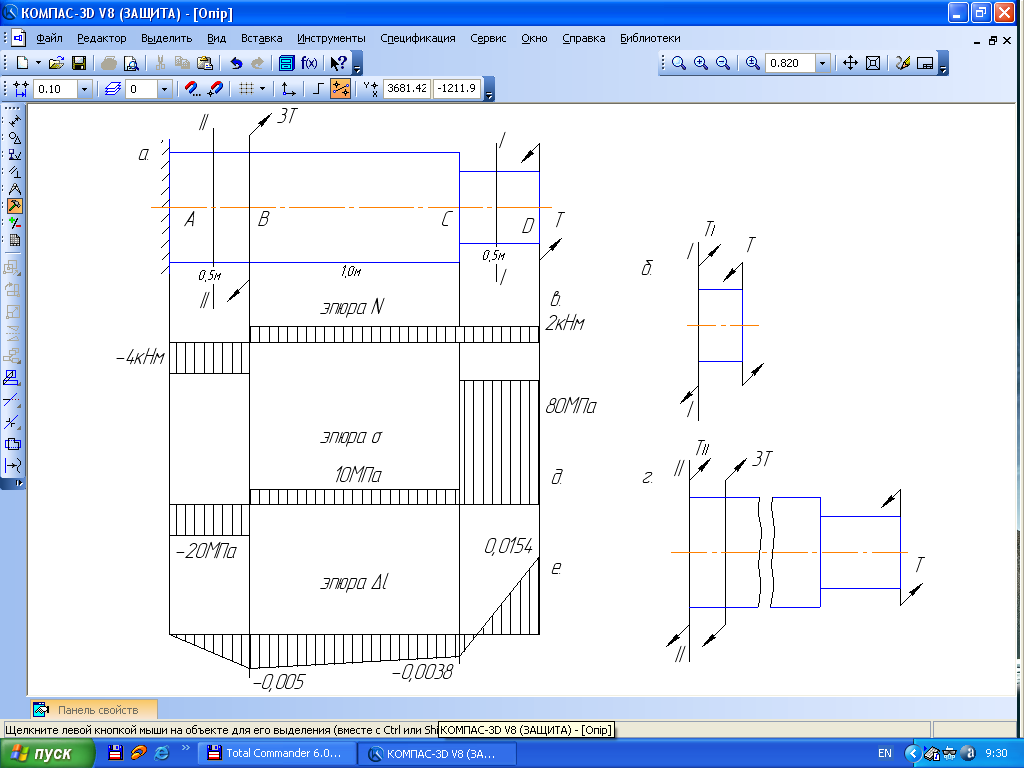
Task: Select the highlighted Editing hammer panel
Action: [x=14, y=206]
